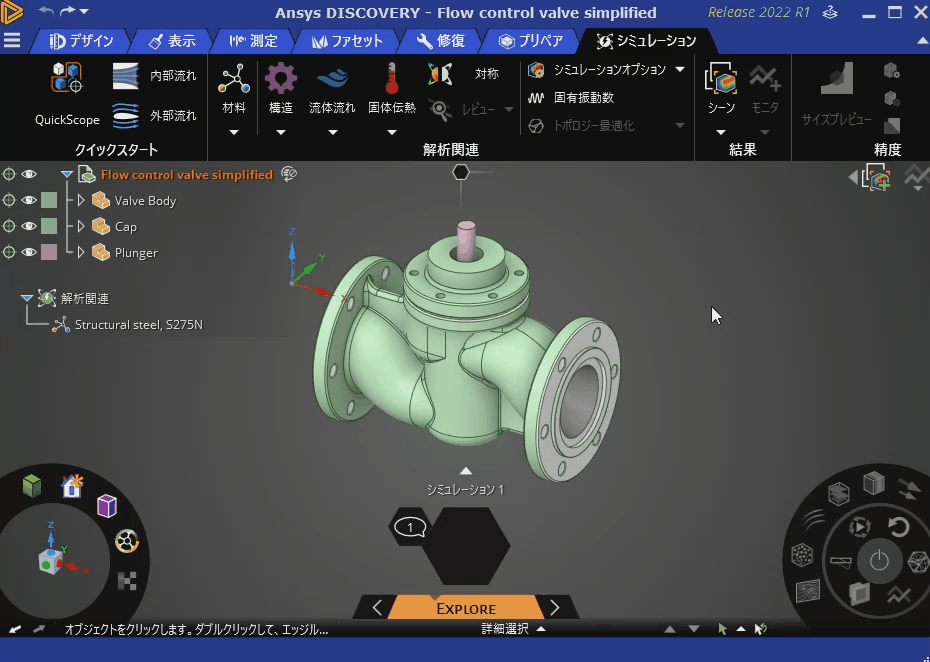The image size is (930, 662).
Task: Toggle the target circle for Plunger
Action: click(x=9, y=252)
